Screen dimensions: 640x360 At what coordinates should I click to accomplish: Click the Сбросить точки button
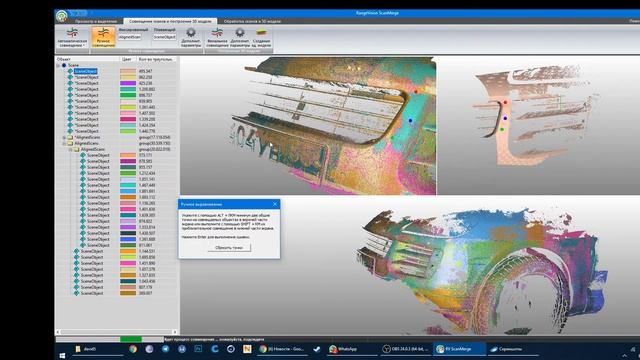(x=229, y=247)
